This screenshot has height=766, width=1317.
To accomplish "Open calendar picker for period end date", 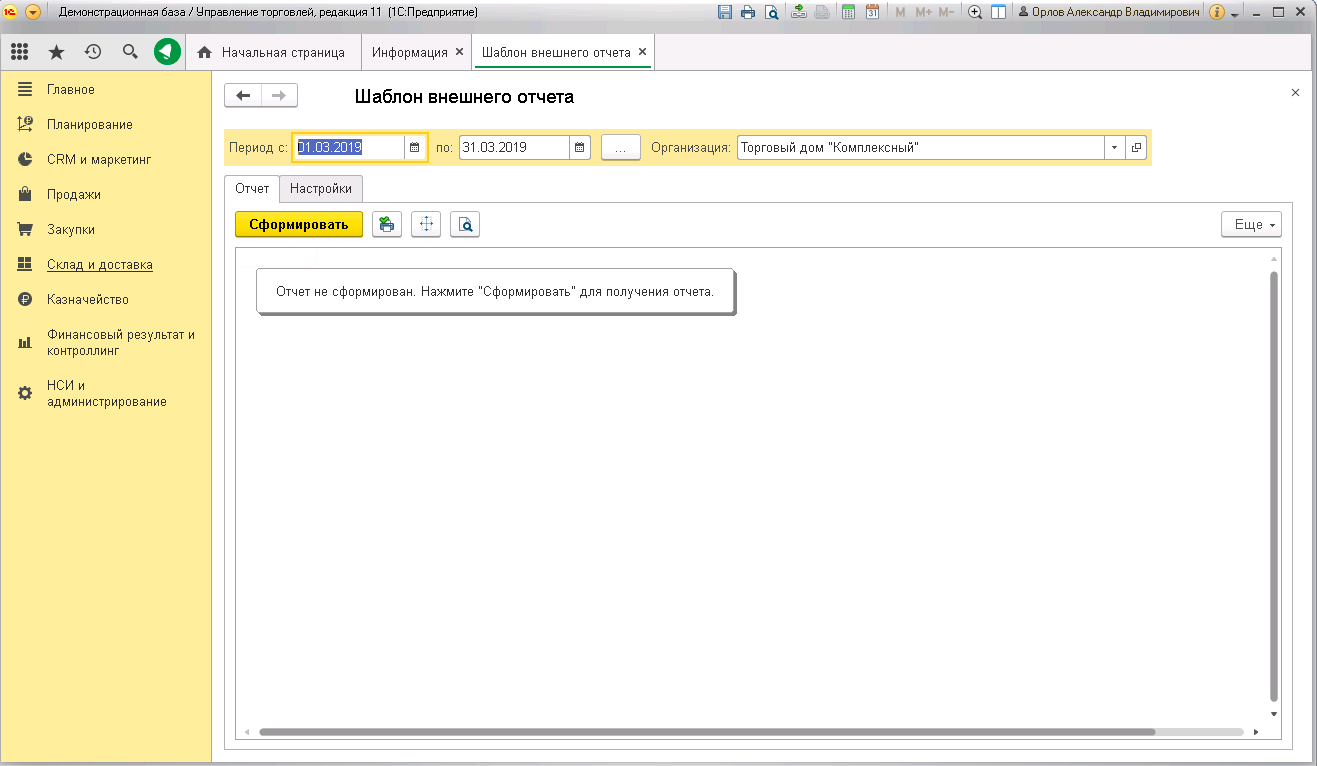I will click(579, 148).
